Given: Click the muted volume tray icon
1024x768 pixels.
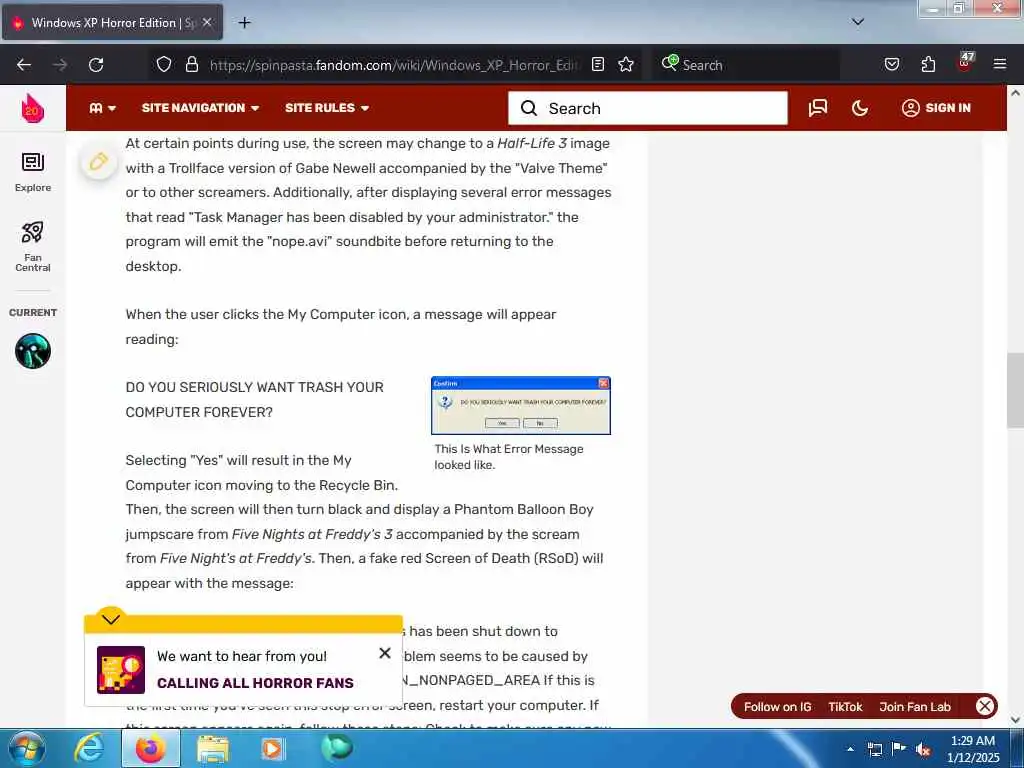Looking at the screenshot, I should (923, 749).
